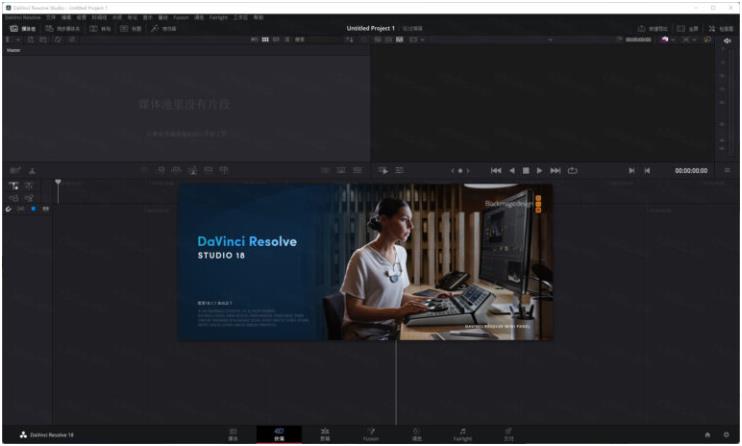This screenshot has width=742, height=446.
Task: Open Project Settings gear icon
Action: coord(726,435)
